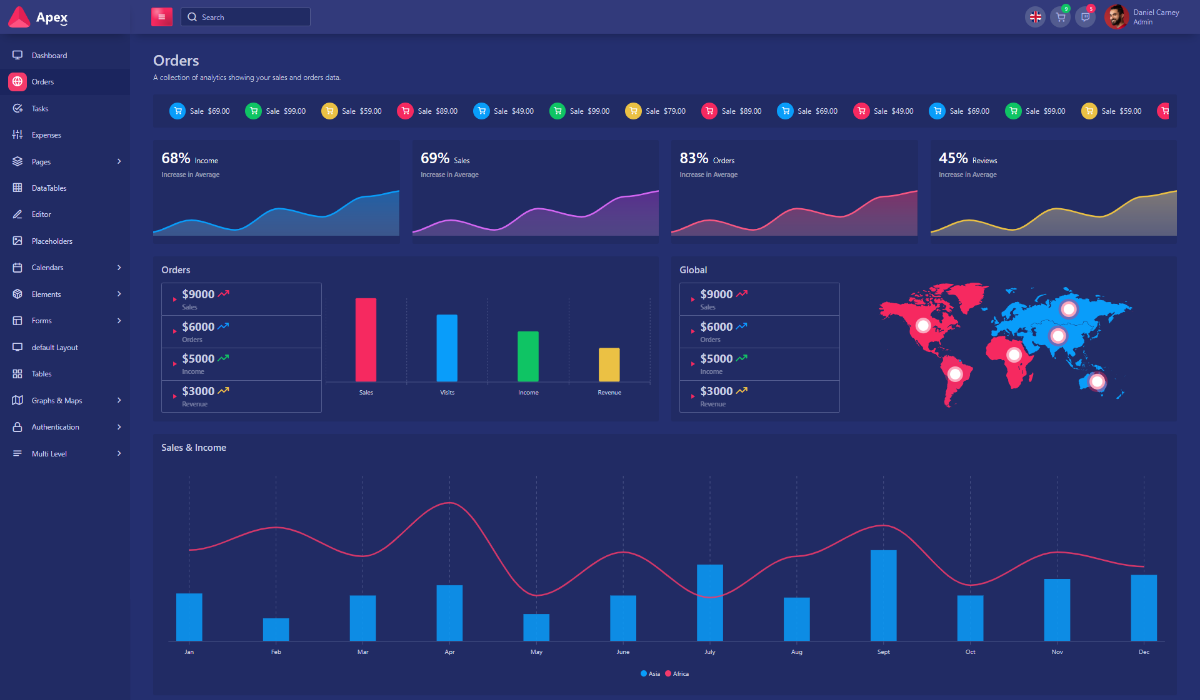Viewport: 1200px width, 700px height.
Task: Click the trend arrow beside $6000 in Global panel
Action: pos(742,326)
